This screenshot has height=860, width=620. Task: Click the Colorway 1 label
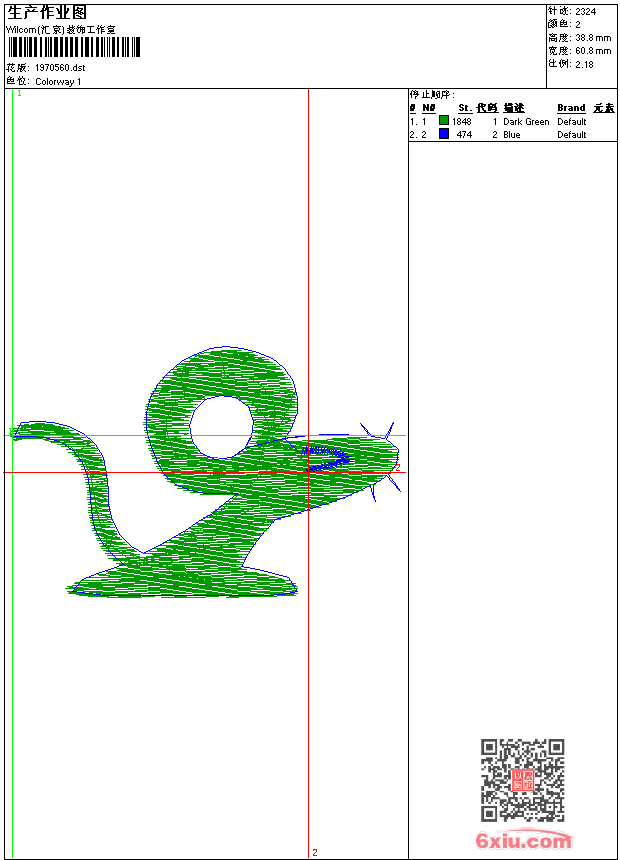point(59,82)
